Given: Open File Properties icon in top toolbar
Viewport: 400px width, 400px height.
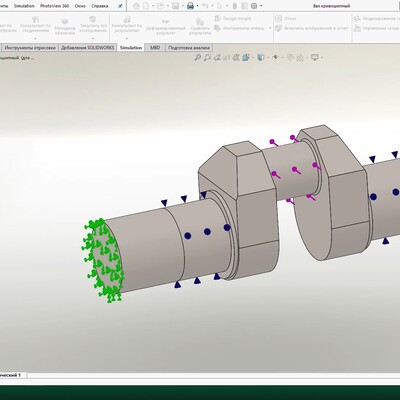Looking at the screenshot, I should [x=244, y=6].
